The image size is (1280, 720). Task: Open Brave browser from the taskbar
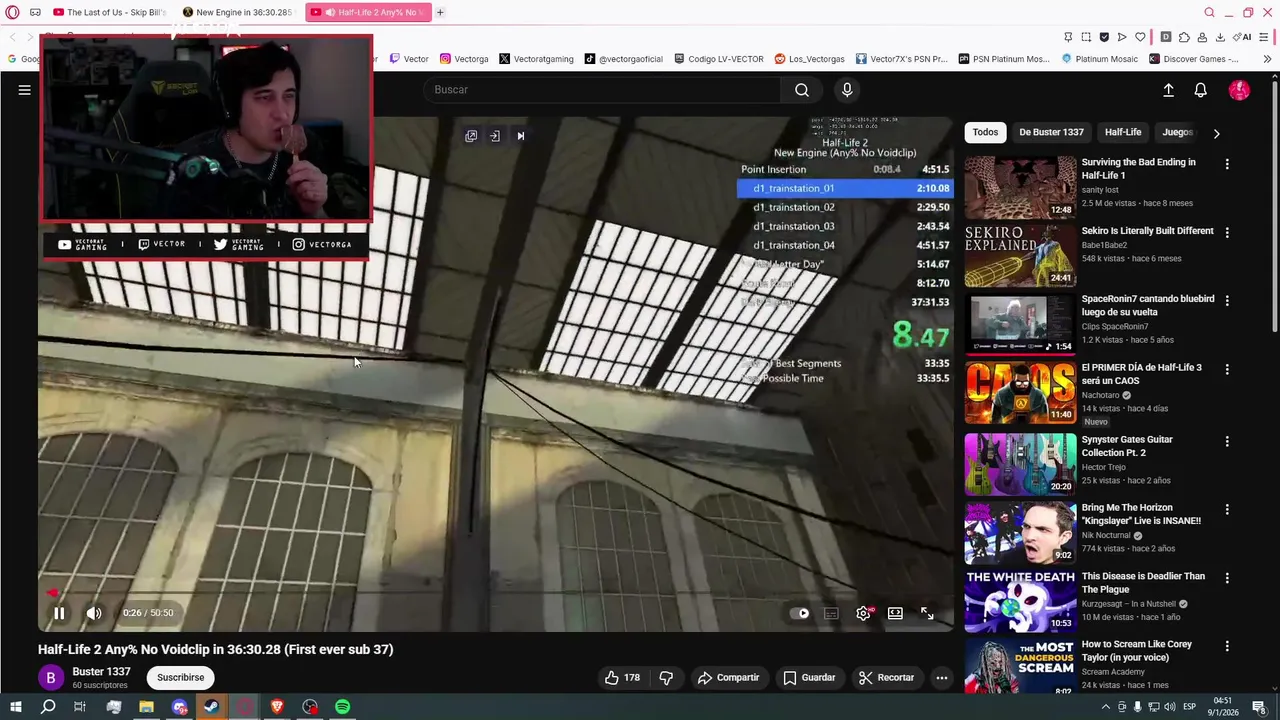point(277,707)
